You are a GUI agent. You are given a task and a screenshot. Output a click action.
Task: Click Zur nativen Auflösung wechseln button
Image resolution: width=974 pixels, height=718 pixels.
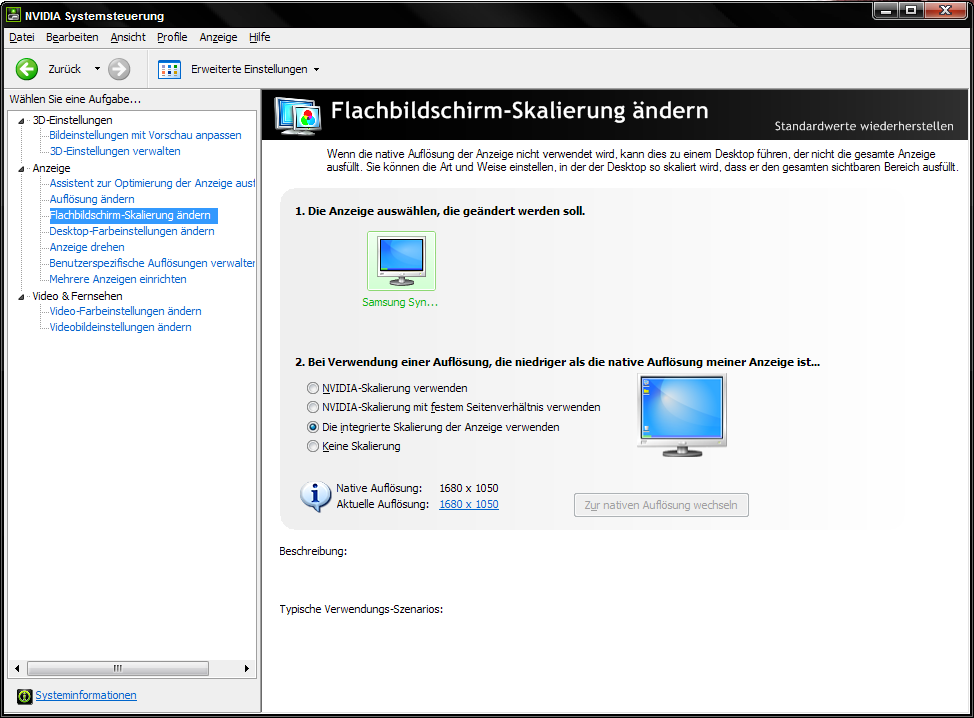tap(661, 505)
